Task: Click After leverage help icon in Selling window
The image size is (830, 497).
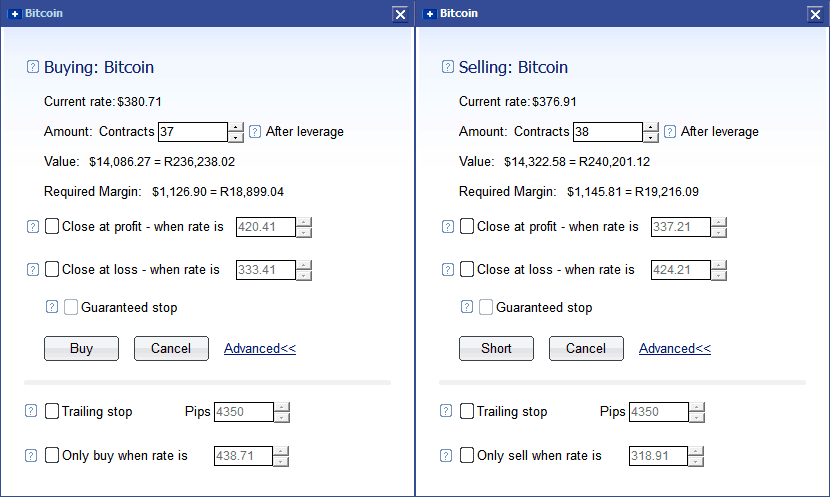Action: (670, 131)
